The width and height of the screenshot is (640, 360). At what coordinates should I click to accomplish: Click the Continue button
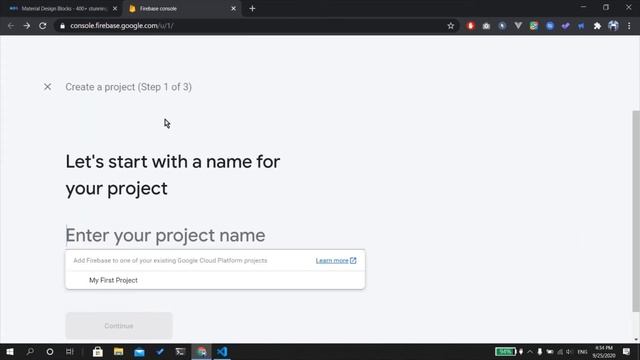tap(119, 326)
